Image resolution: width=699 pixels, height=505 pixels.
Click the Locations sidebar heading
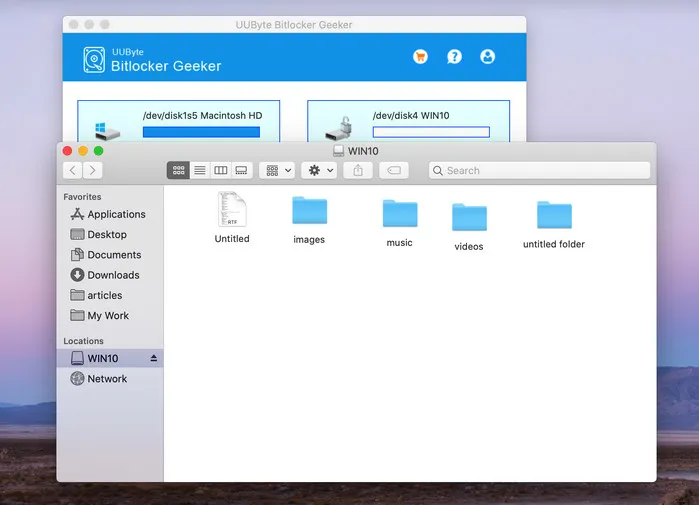click(x=83, y=341)
